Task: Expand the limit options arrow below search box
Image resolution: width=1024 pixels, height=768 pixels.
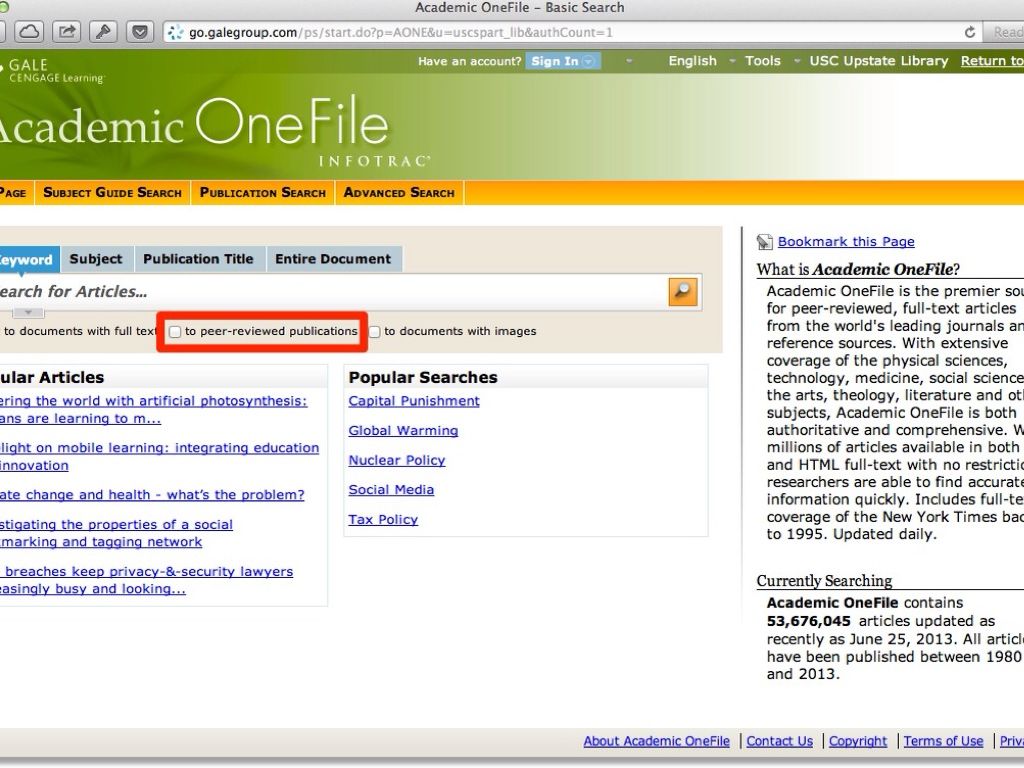Action: click(x=28, y=313)
